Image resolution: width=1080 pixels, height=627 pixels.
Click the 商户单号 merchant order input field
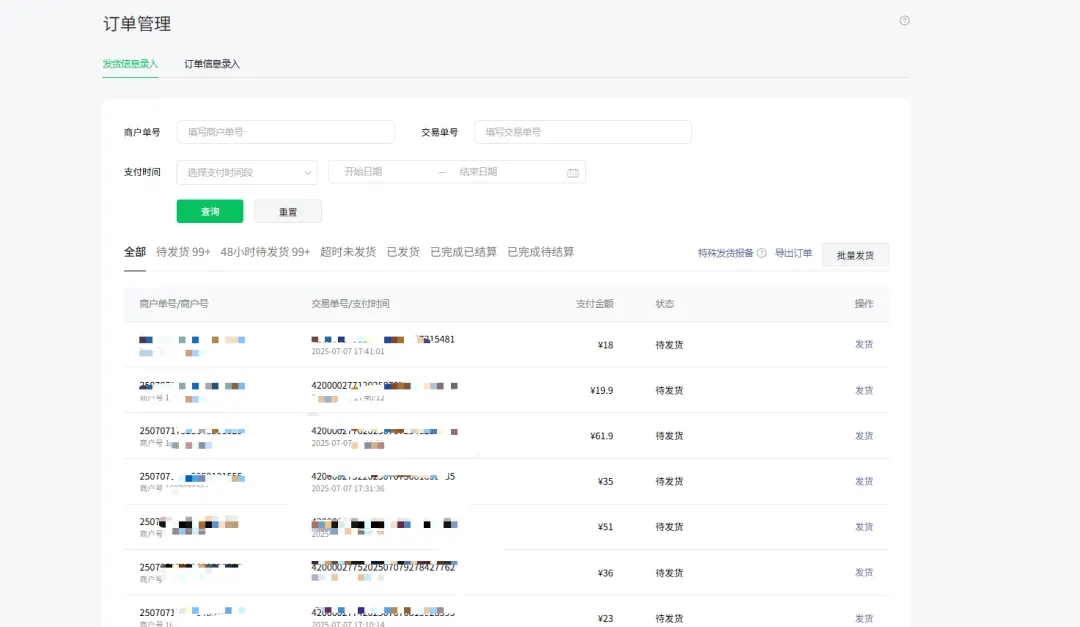285,131
